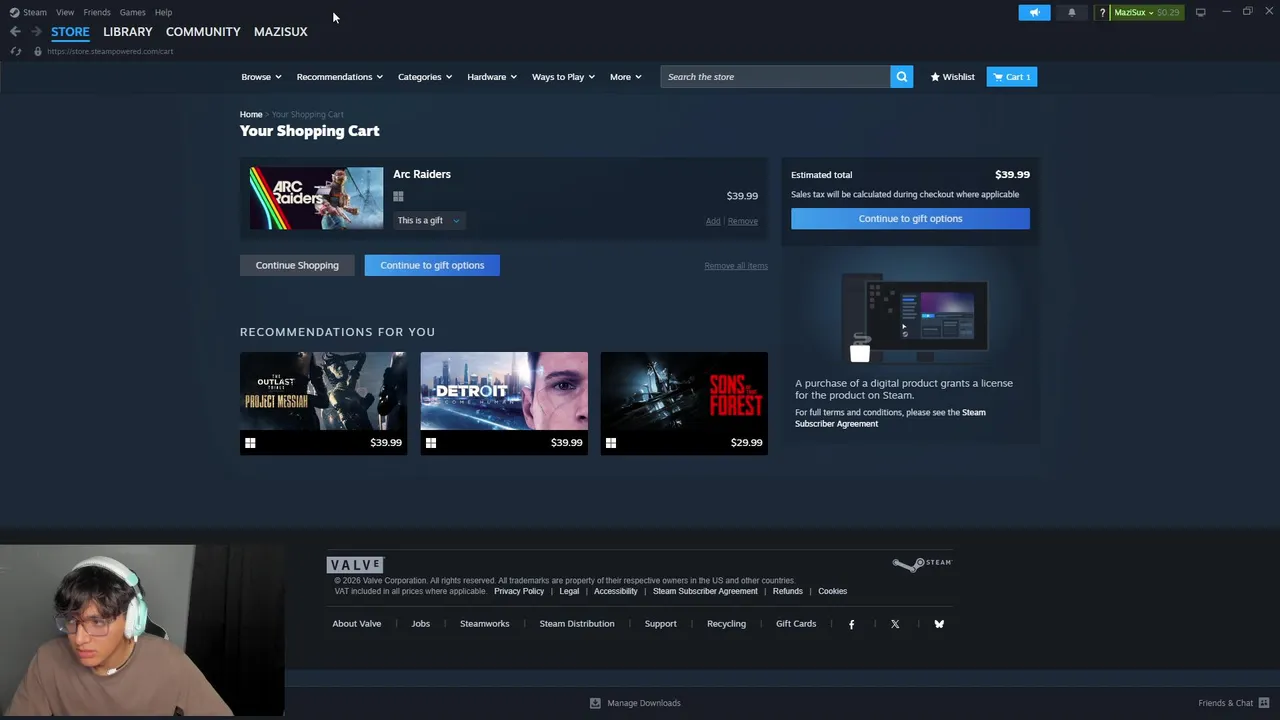Expand the Categories dropdown
Image resolution: width=1280 pixels, height=720 pixels.
[425, 77]
